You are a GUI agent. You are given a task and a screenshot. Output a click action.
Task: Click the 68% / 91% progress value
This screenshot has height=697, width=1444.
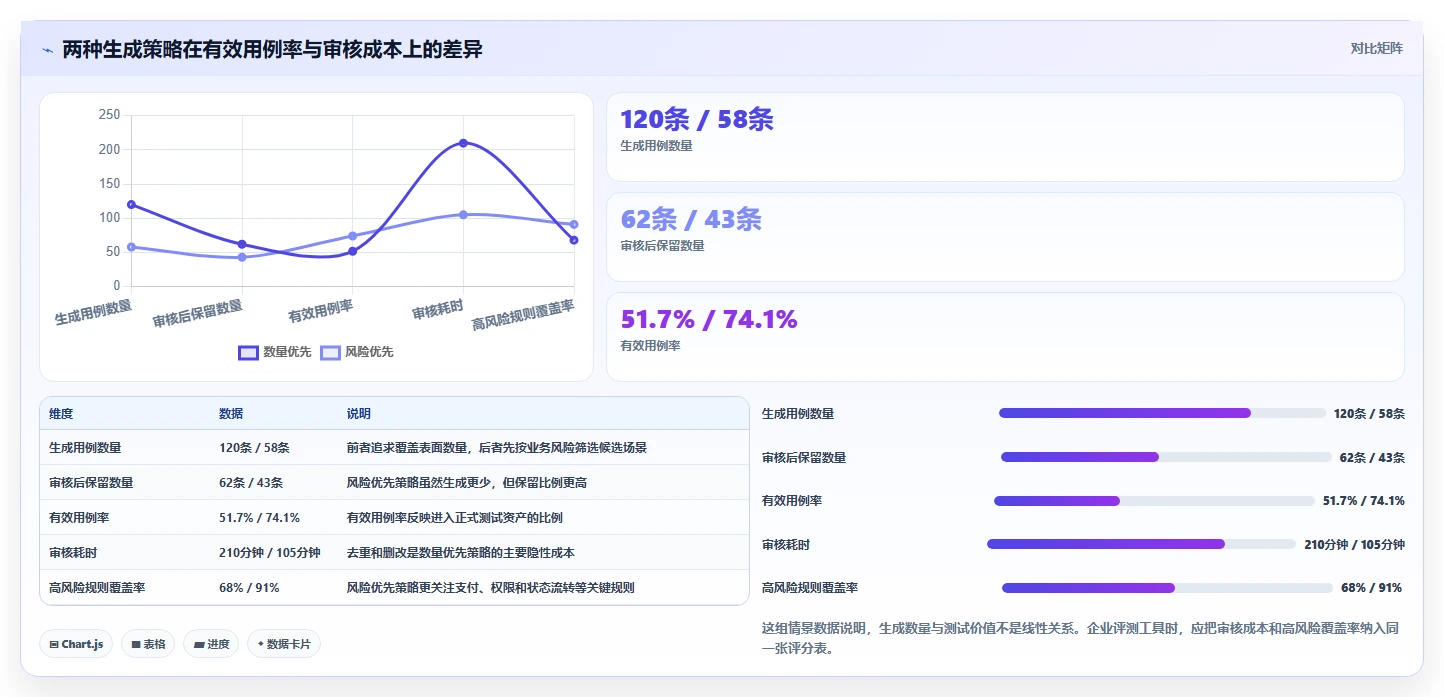[1371, 588]
